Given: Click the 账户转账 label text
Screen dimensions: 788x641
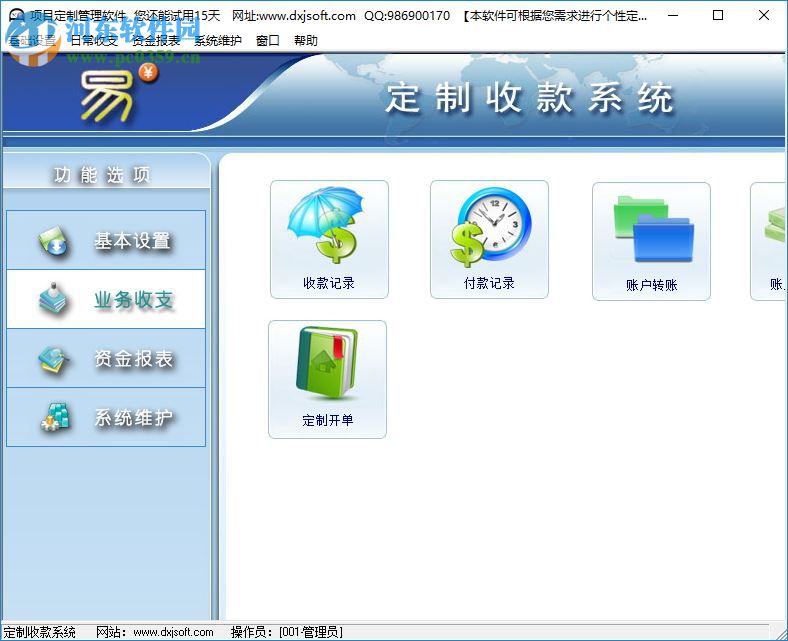Looking at the screenshot, I should point(651,285).
